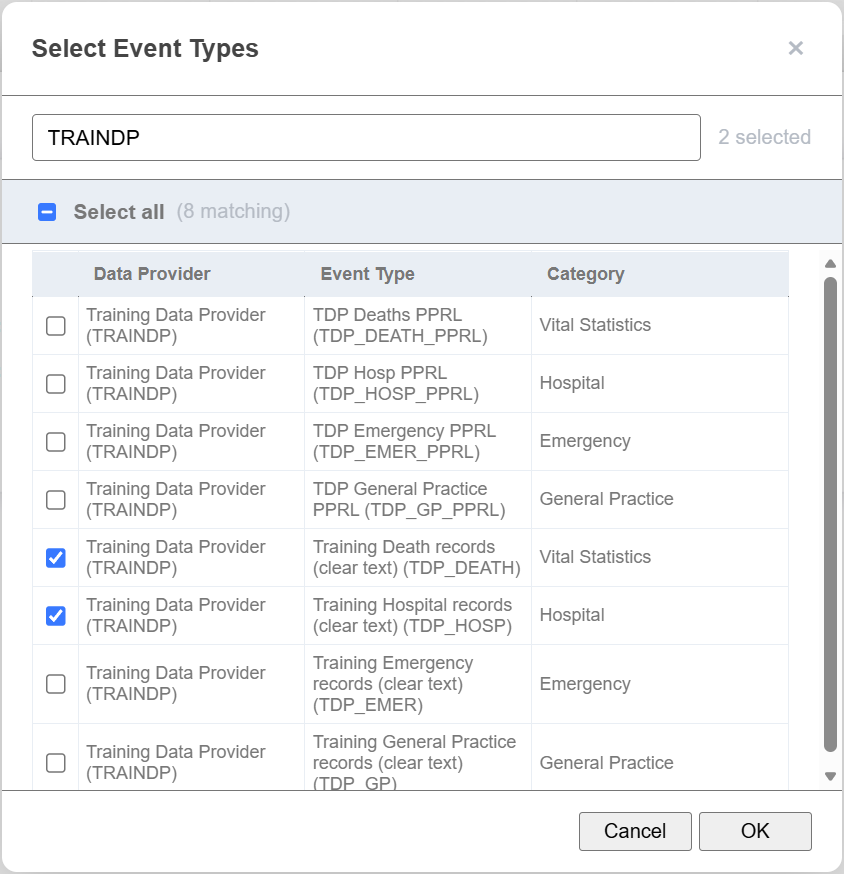Click the scrollbar down arrow

[830, 776]
